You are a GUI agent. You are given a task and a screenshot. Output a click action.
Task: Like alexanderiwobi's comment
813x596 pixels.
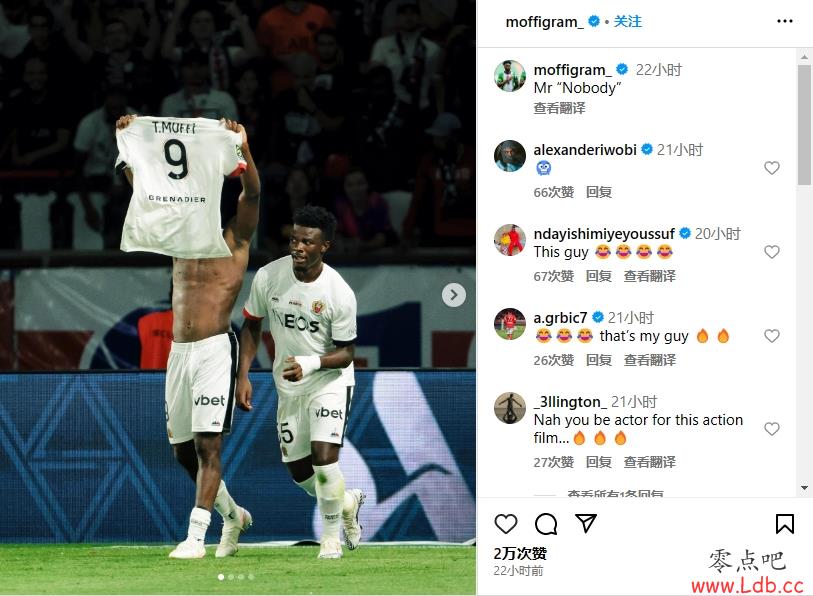coord(772,168)
